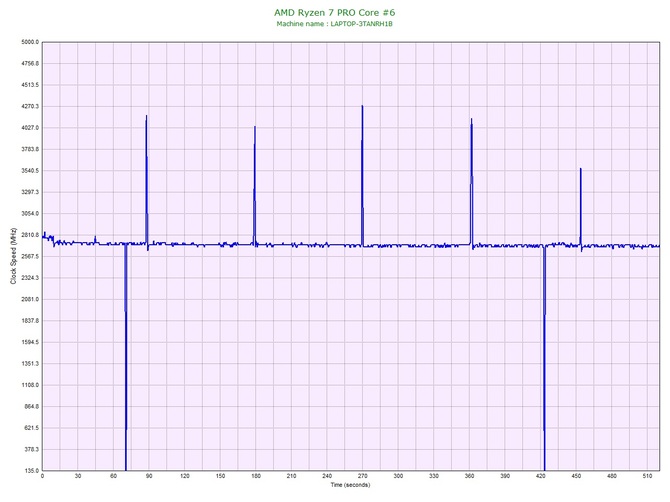
Task: Click the 3297.3 y-axis value
Action: pos(30,192)
